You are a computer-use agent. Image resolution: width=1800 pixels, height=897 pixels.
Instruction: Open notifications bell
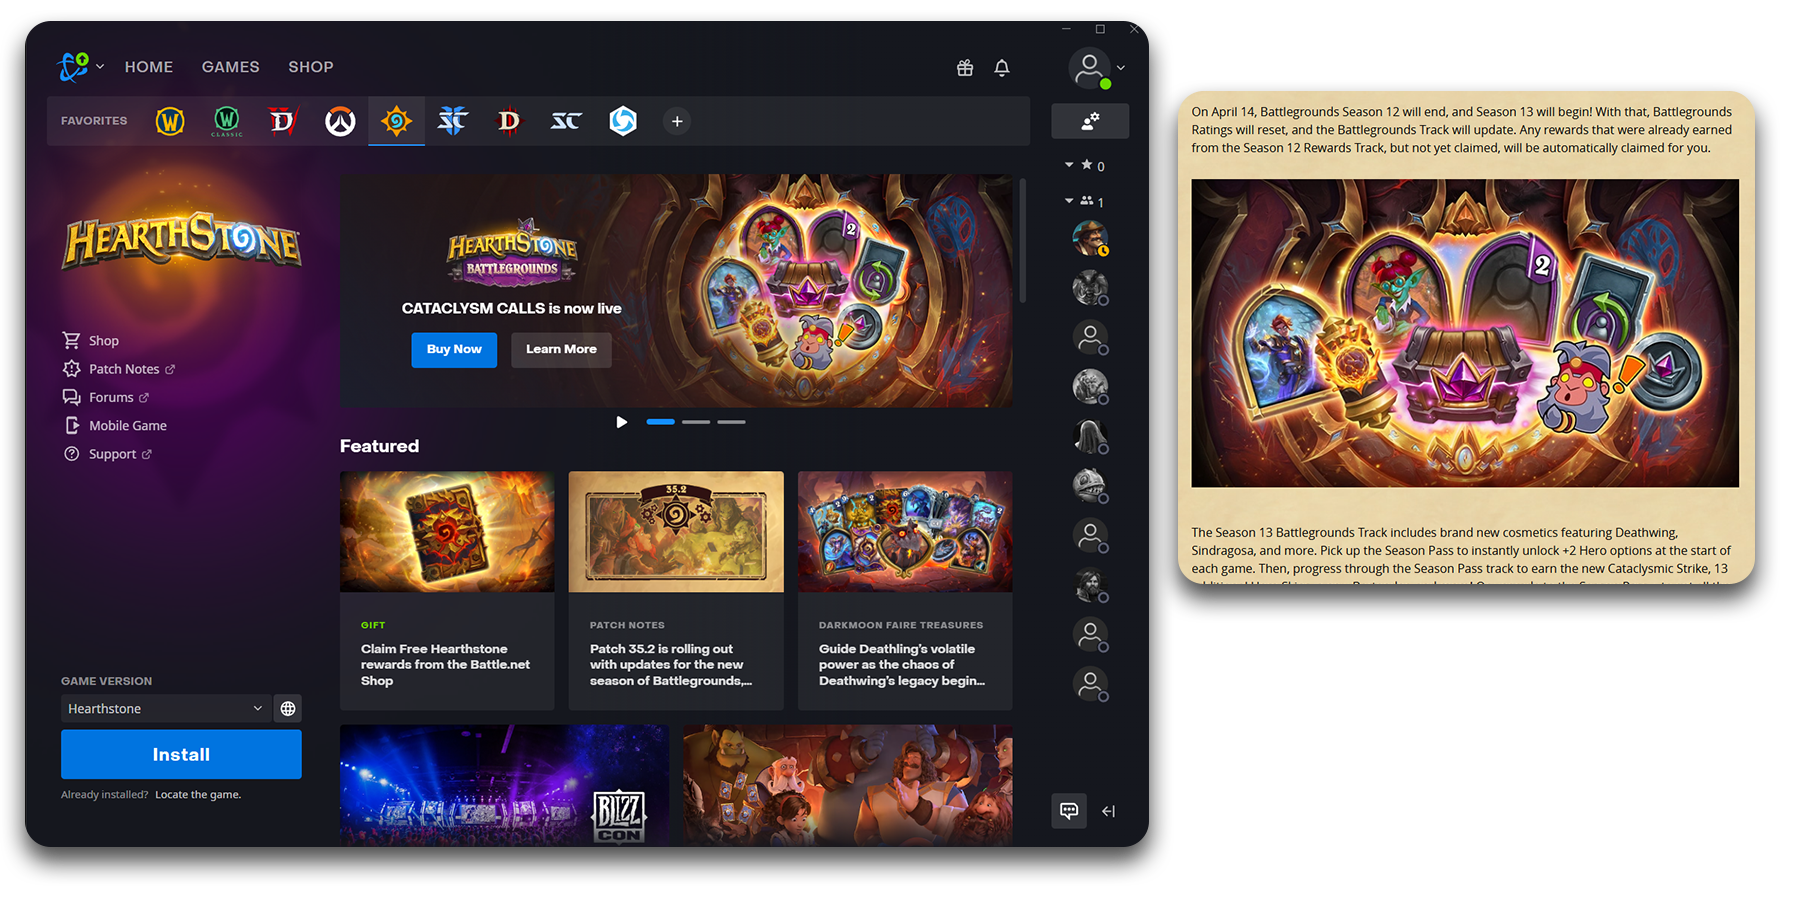[1002, 68]
